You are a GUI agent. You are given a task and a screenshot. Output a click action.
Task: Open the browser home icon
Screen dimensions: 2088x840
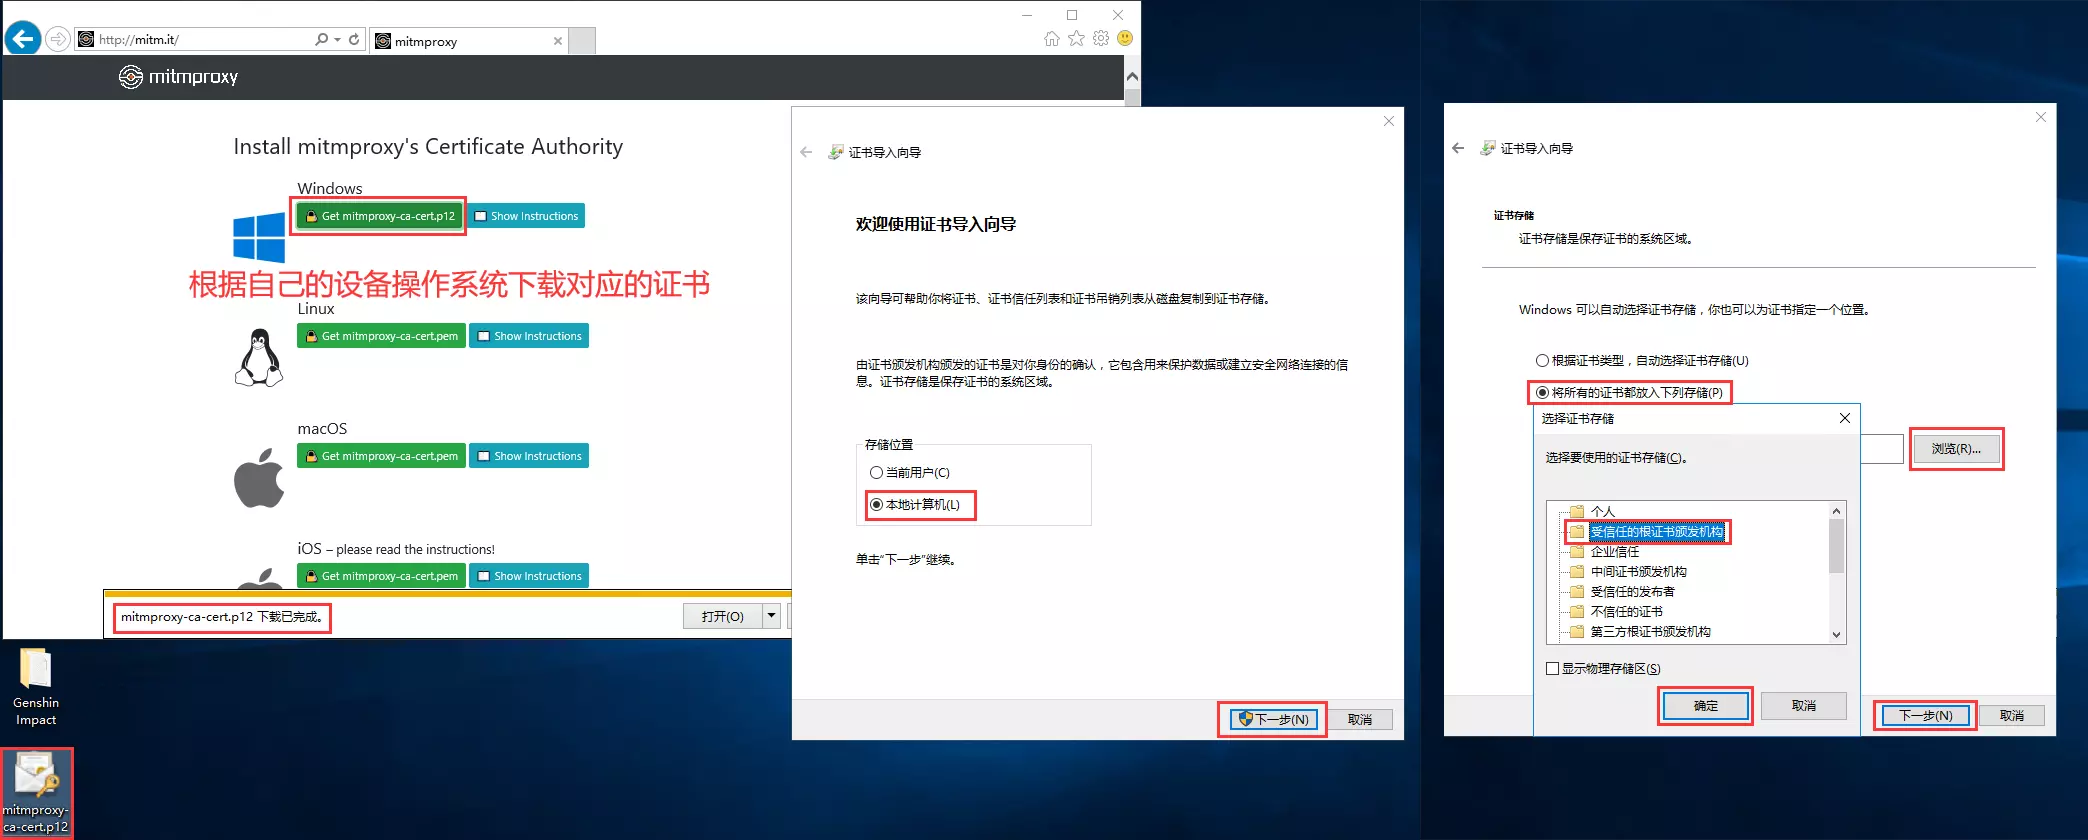(1052, 38)
